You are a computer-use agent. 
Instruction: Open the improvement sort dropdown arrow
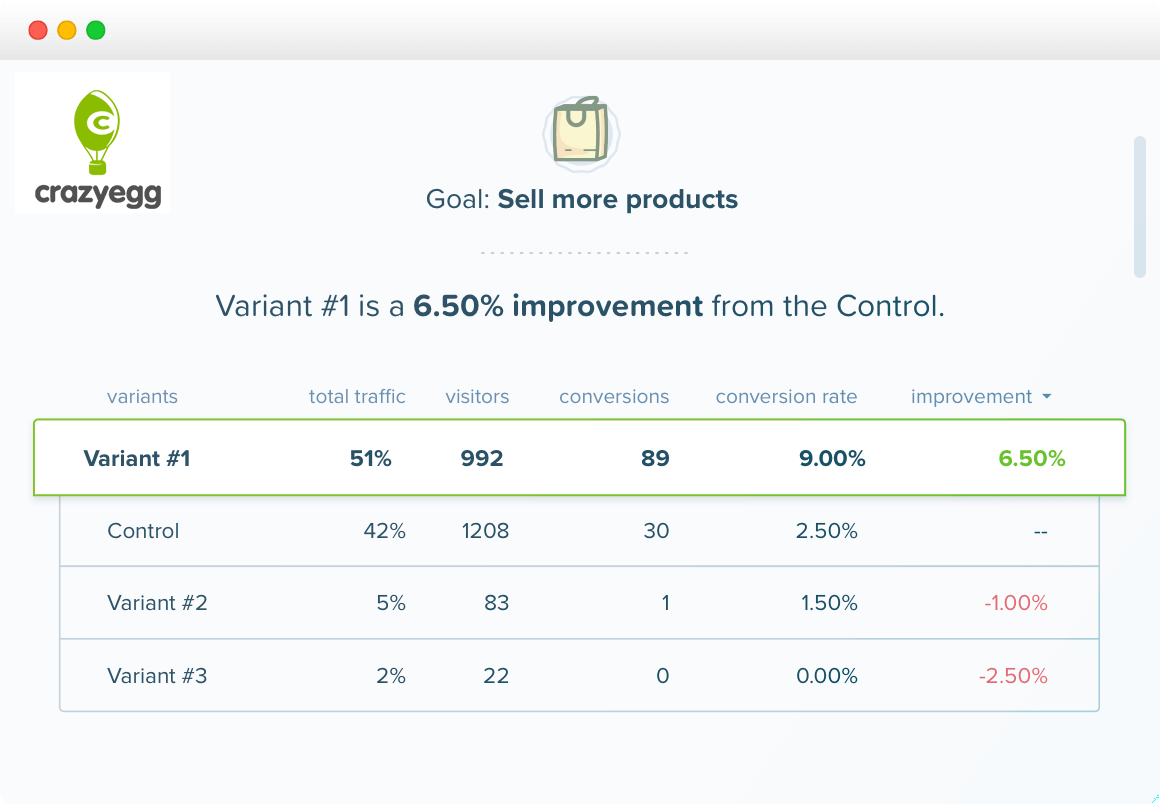click(1046, 397)
